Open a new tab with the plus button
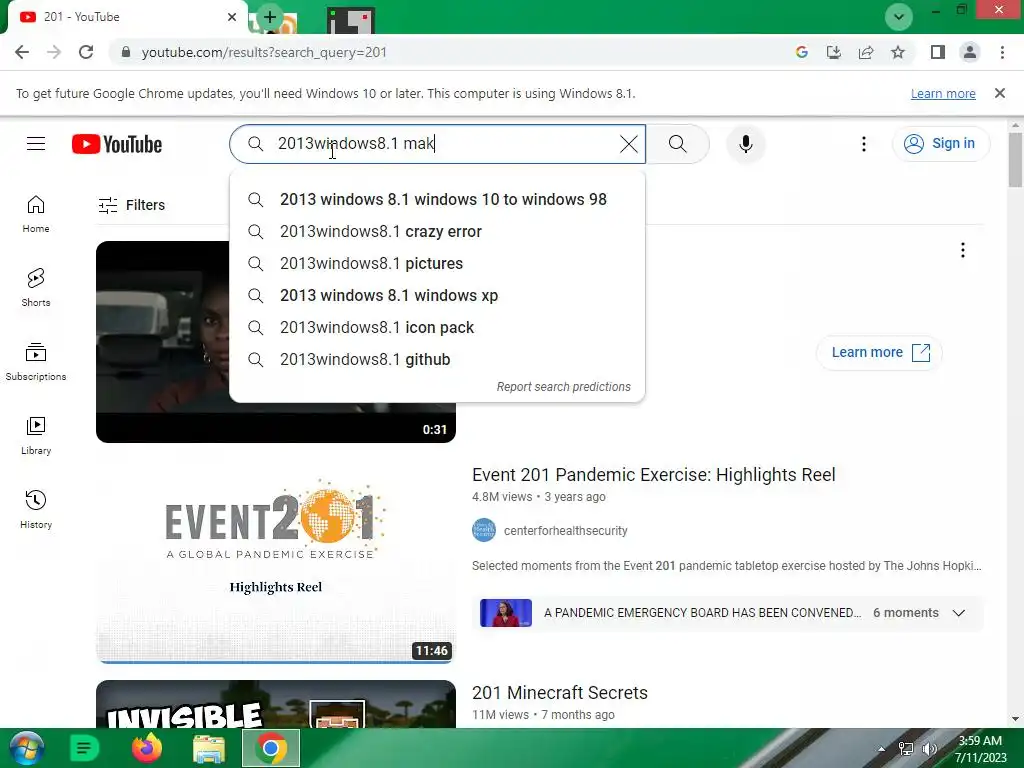Viewport: 1024px width, 768px height. [270, 17]
